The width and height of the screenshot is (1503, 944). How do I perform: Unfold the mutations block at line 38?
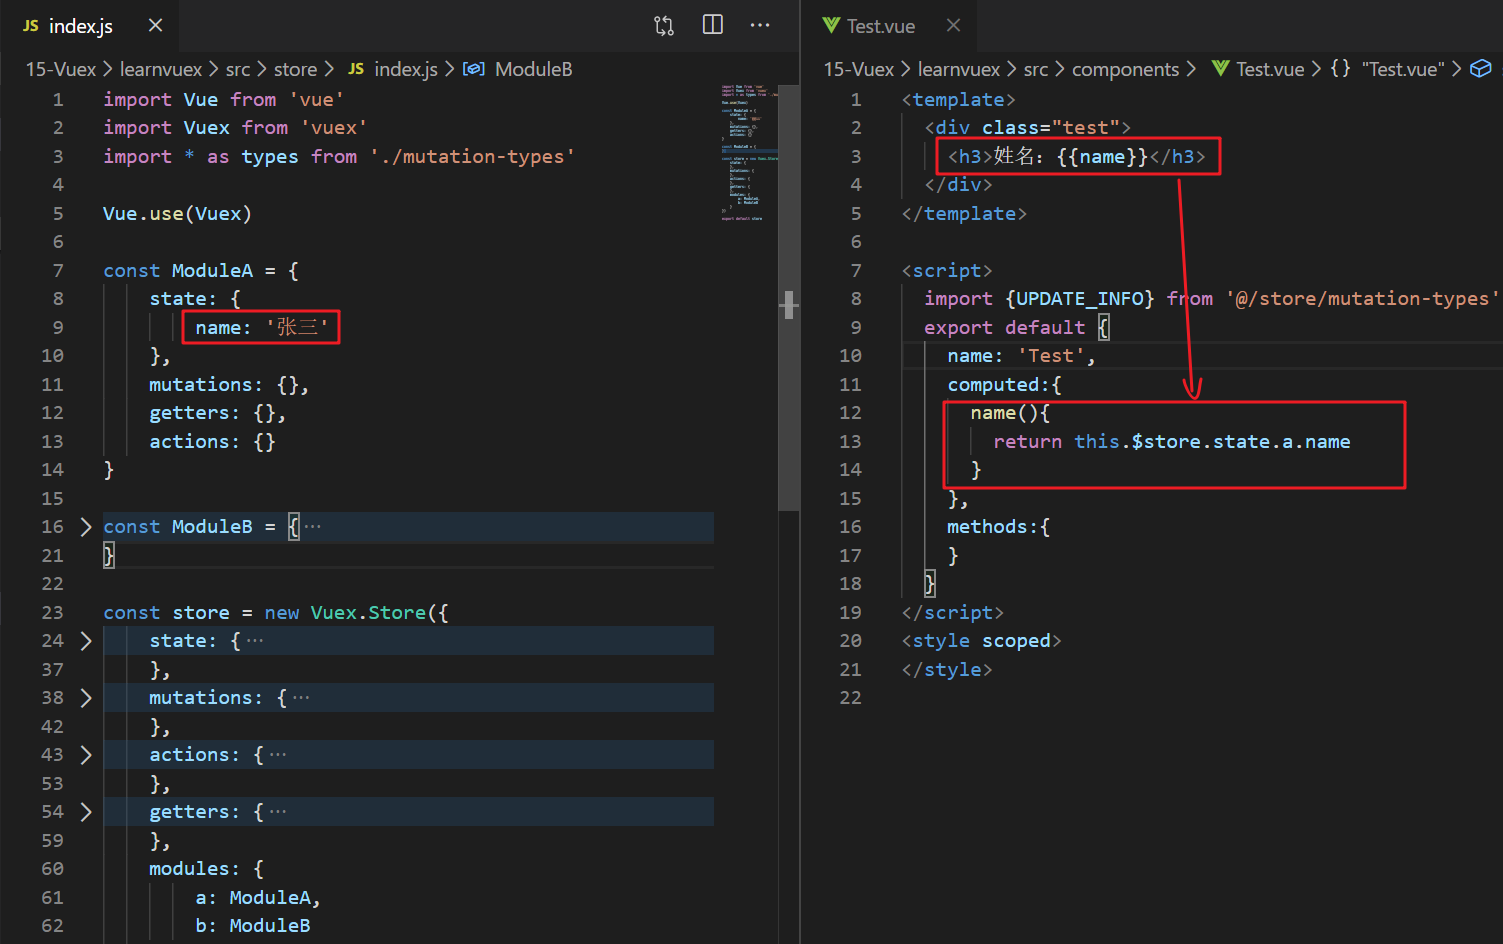click(86, 698)
